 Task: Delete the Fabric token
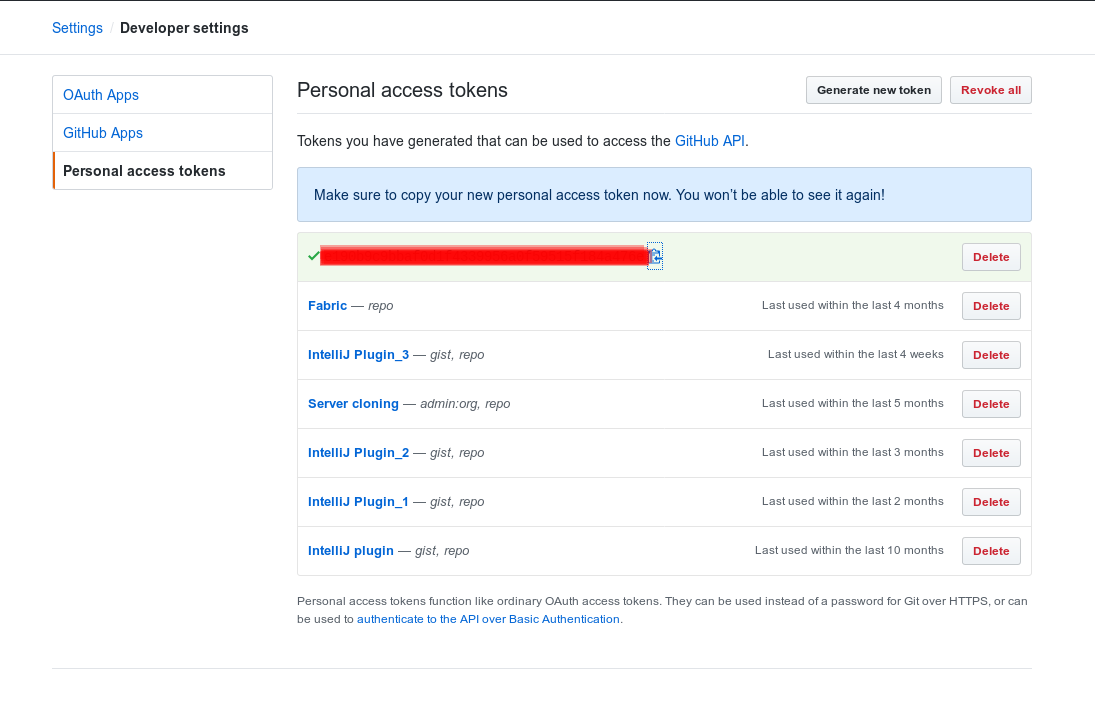point(991,306)
